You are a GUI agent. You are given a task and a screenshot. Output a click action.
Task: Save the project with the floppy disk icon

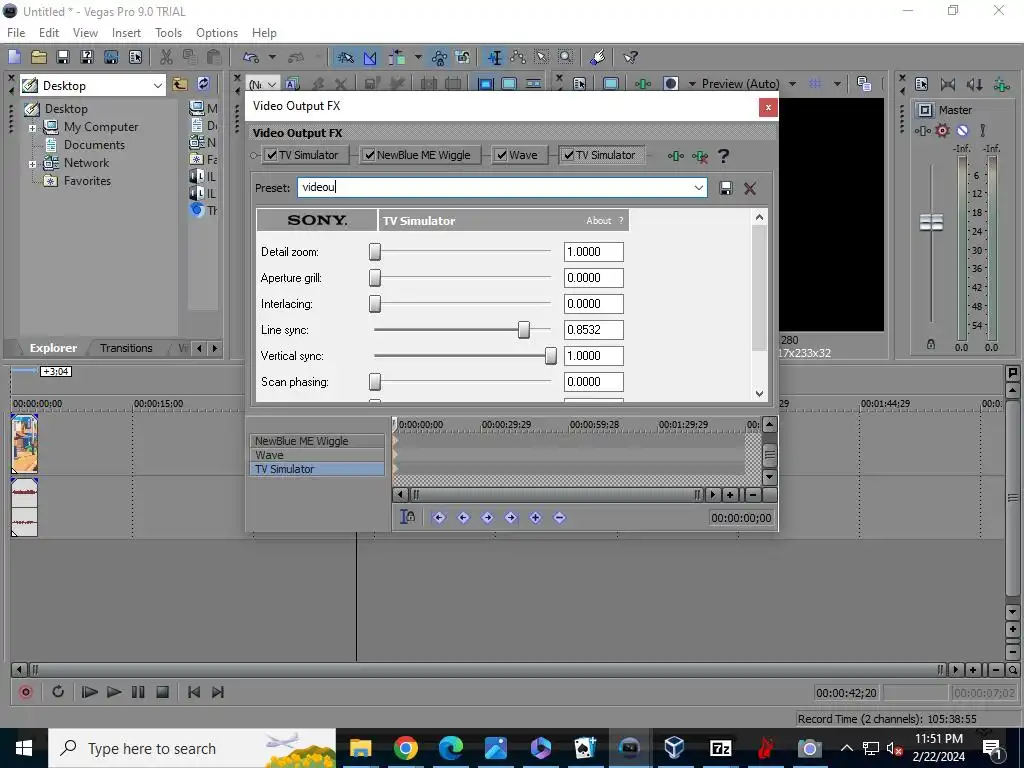[x=63, y=57]
